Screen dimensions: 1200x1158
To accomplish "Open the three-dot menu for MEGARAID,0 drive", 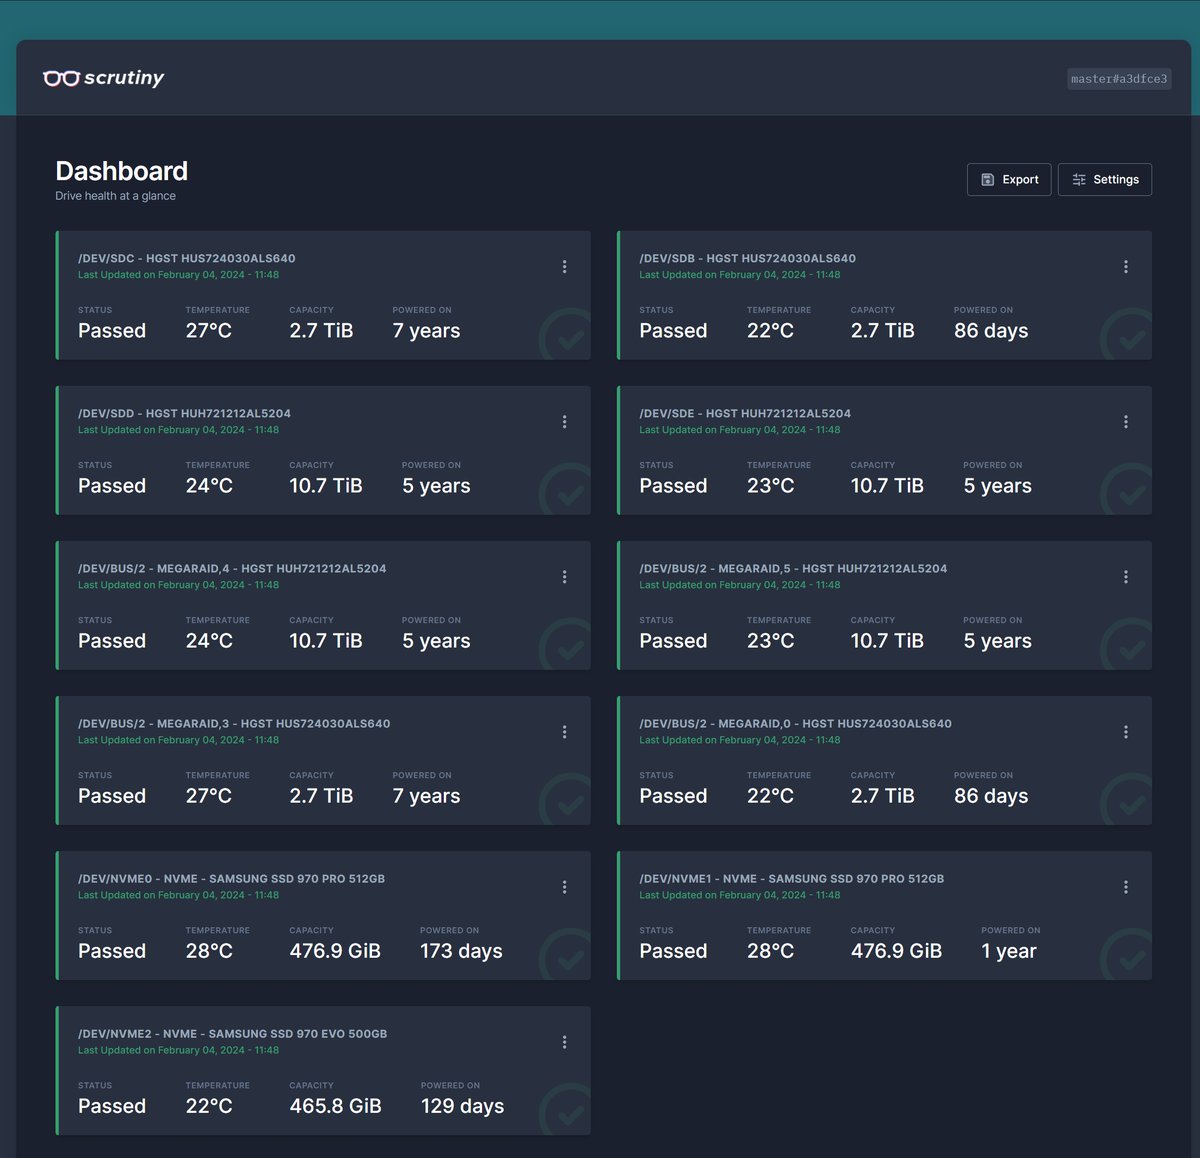I will [1126, 732].
